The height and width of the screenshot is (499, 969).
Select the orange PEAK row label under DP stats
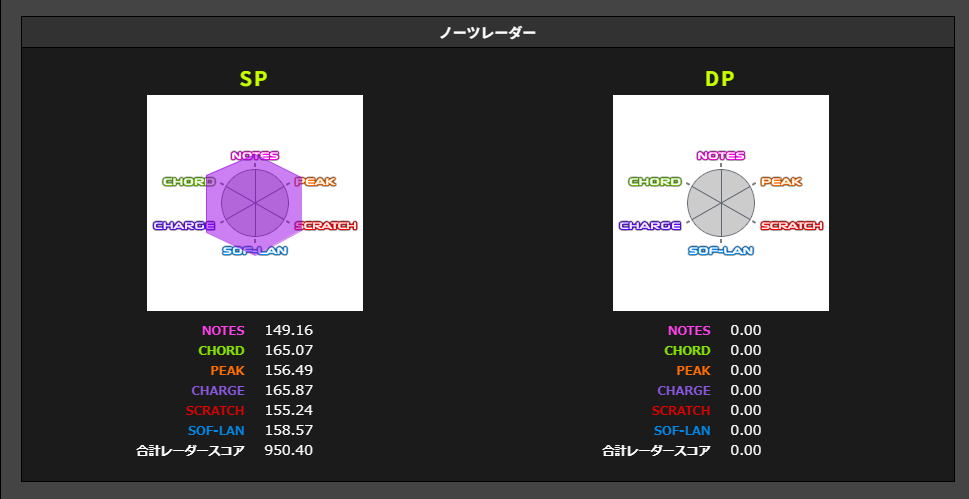click(693, 370)
